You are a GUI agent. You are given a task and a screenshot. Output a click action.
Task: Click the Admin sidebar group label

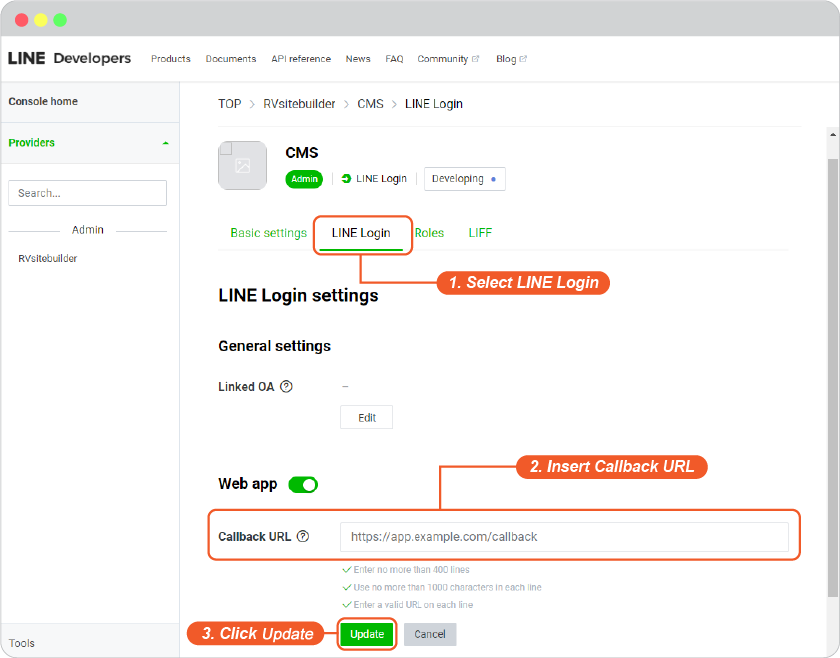coord(88,230)
